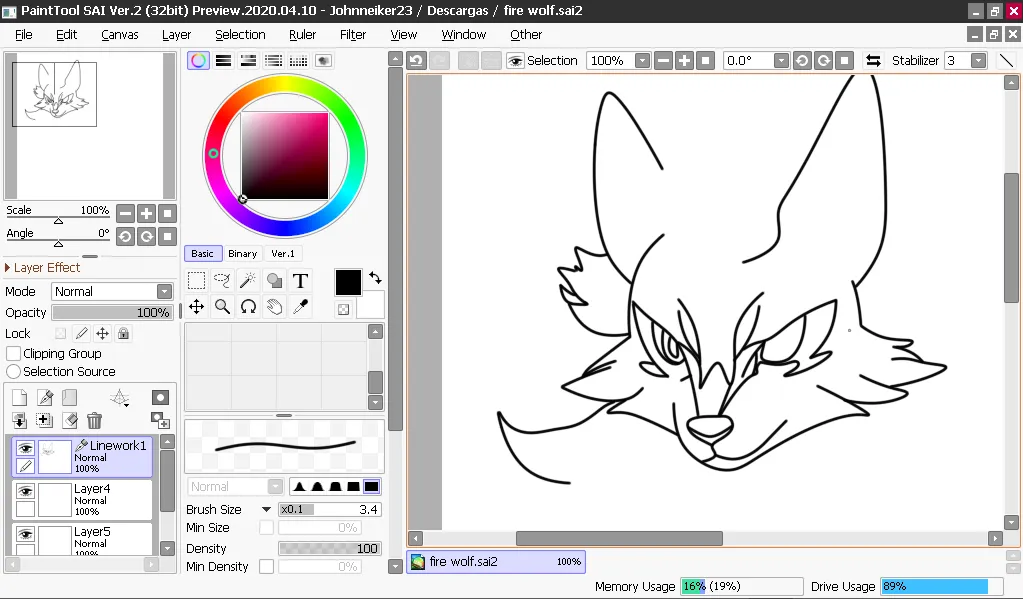
Task: Create a new layer folder
Action: pyautogui.click(x=70, y=397)
